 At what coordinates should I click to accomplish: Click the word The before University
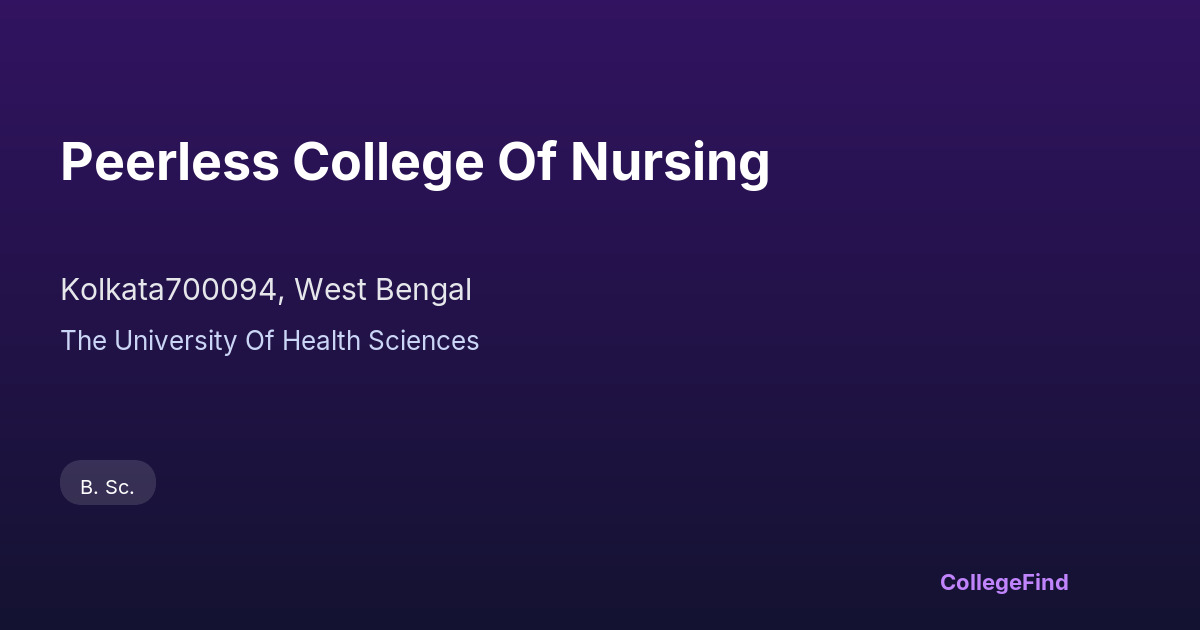[84, 341]
